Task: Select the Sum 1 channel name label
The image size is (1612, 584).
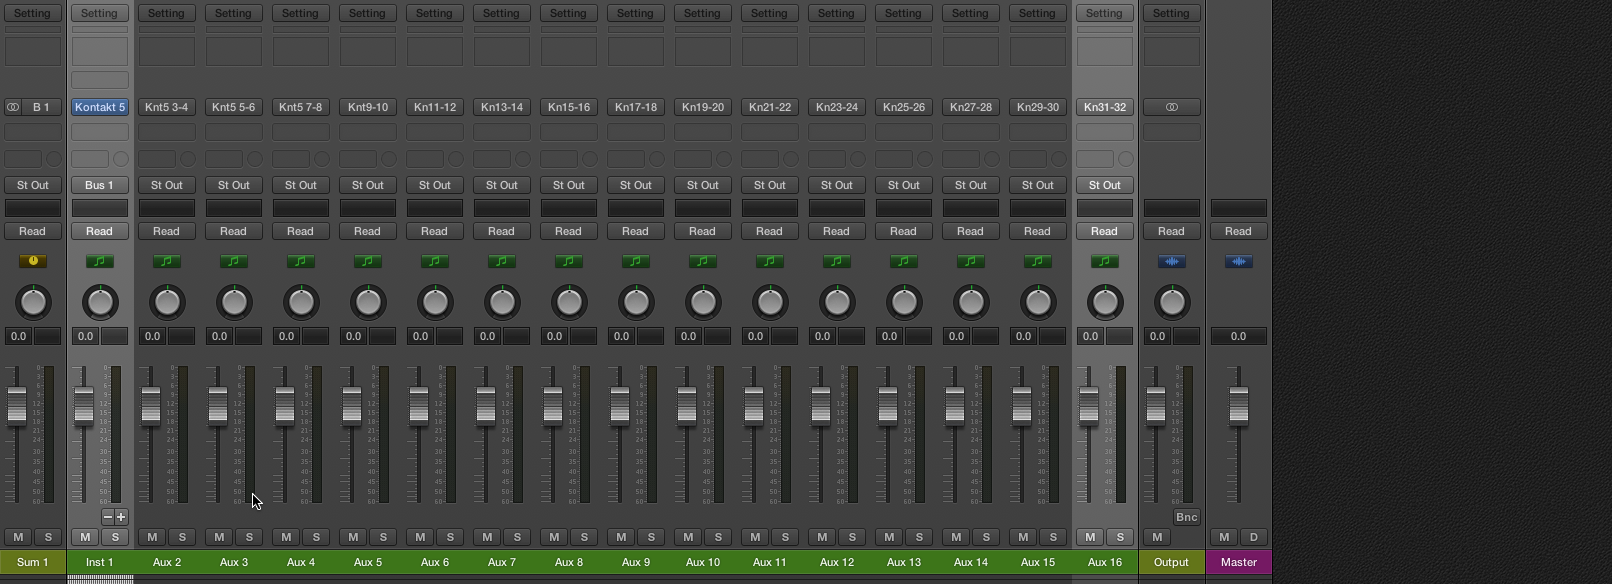Action: coord(33,562)
